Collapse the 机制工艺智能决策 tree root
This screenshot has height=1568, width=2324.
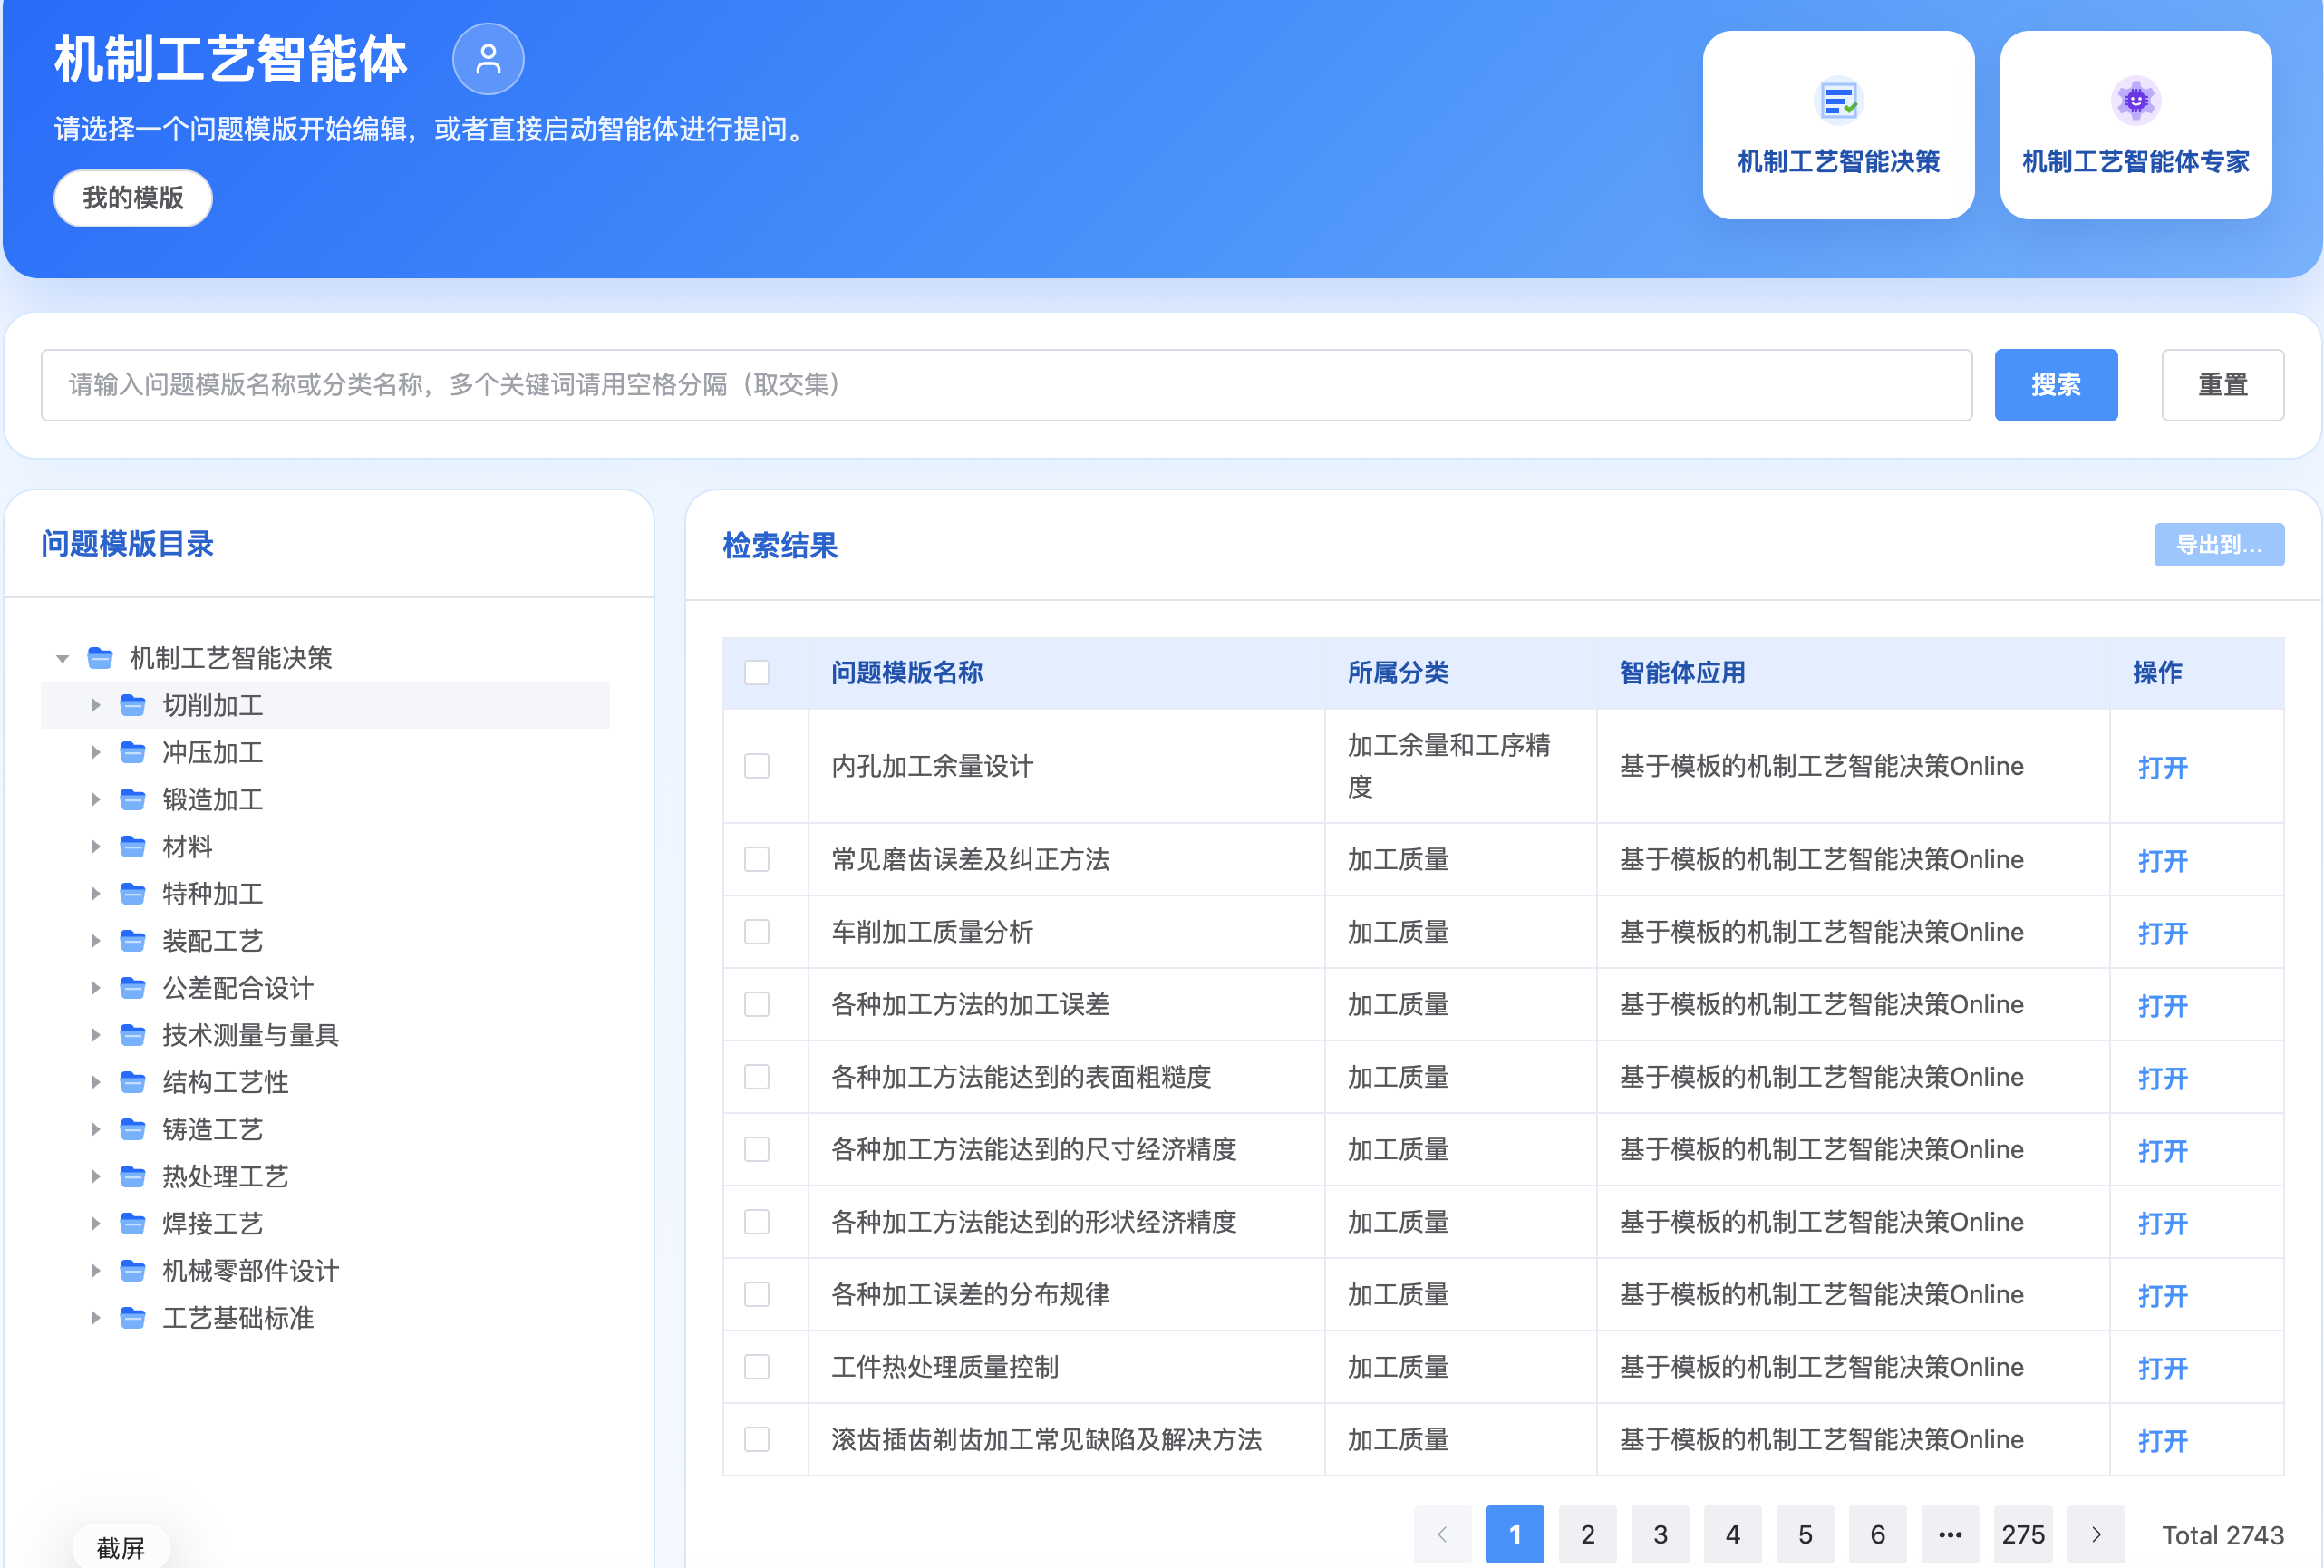coord(62,658)
